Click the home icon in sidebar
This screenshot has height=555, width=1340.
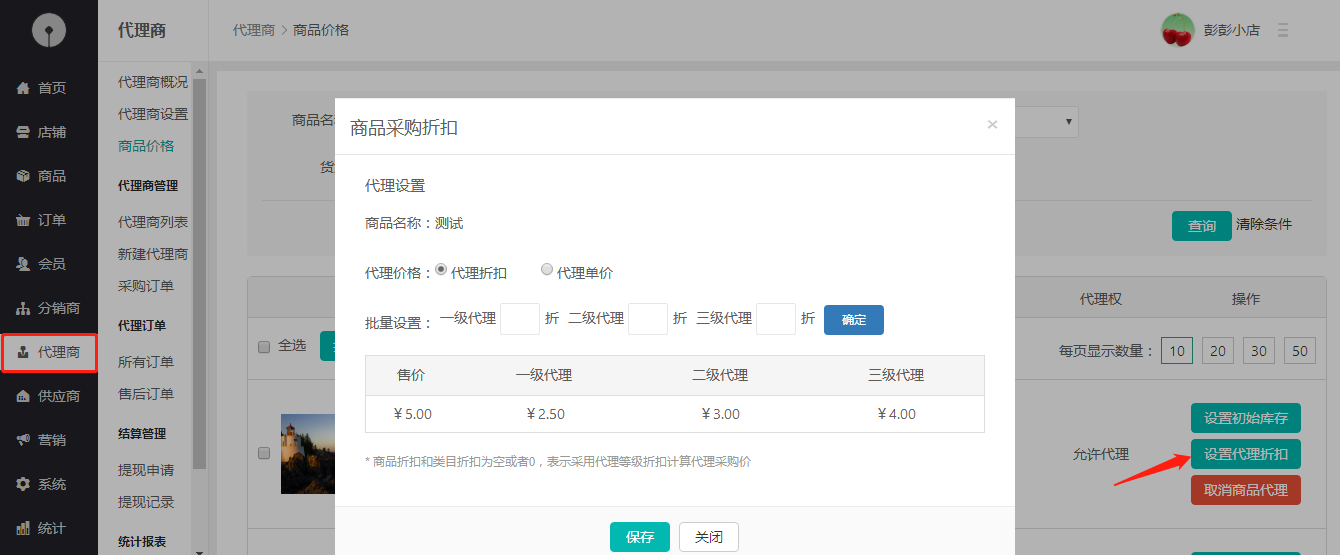pos(23,88)
